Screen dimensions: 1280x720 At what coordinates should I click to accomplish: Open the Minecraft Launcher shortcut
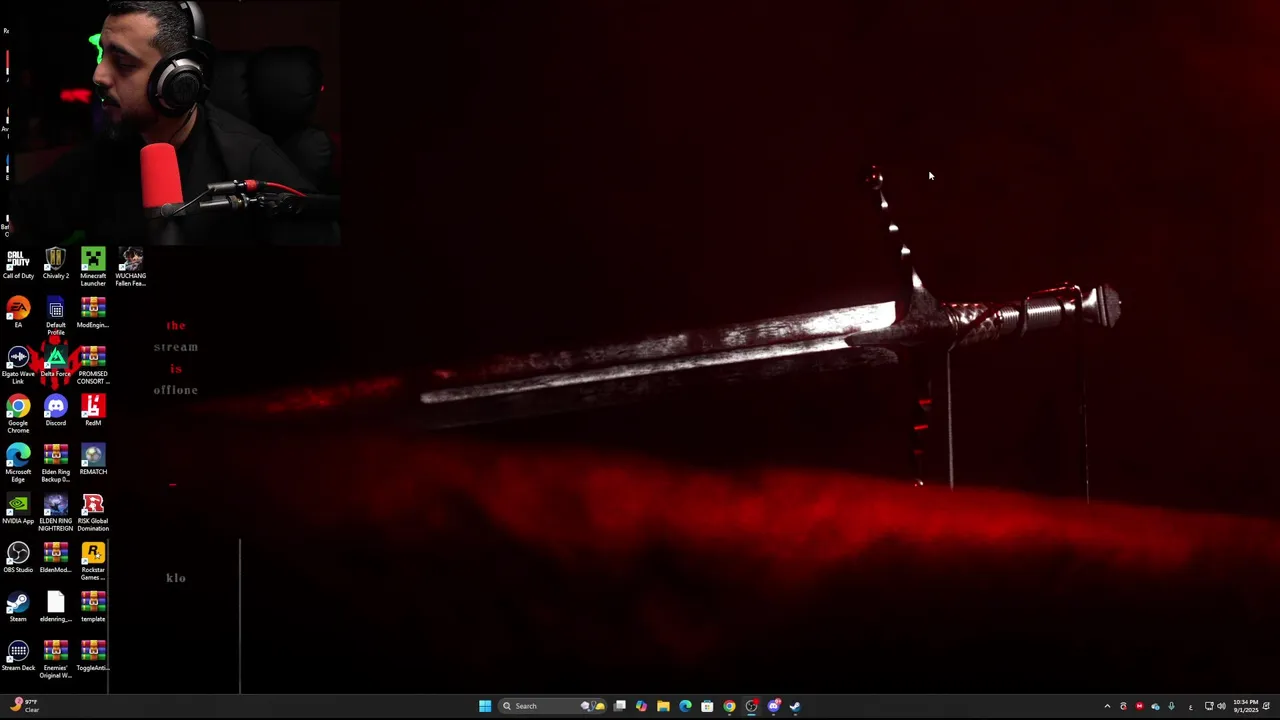93,267
